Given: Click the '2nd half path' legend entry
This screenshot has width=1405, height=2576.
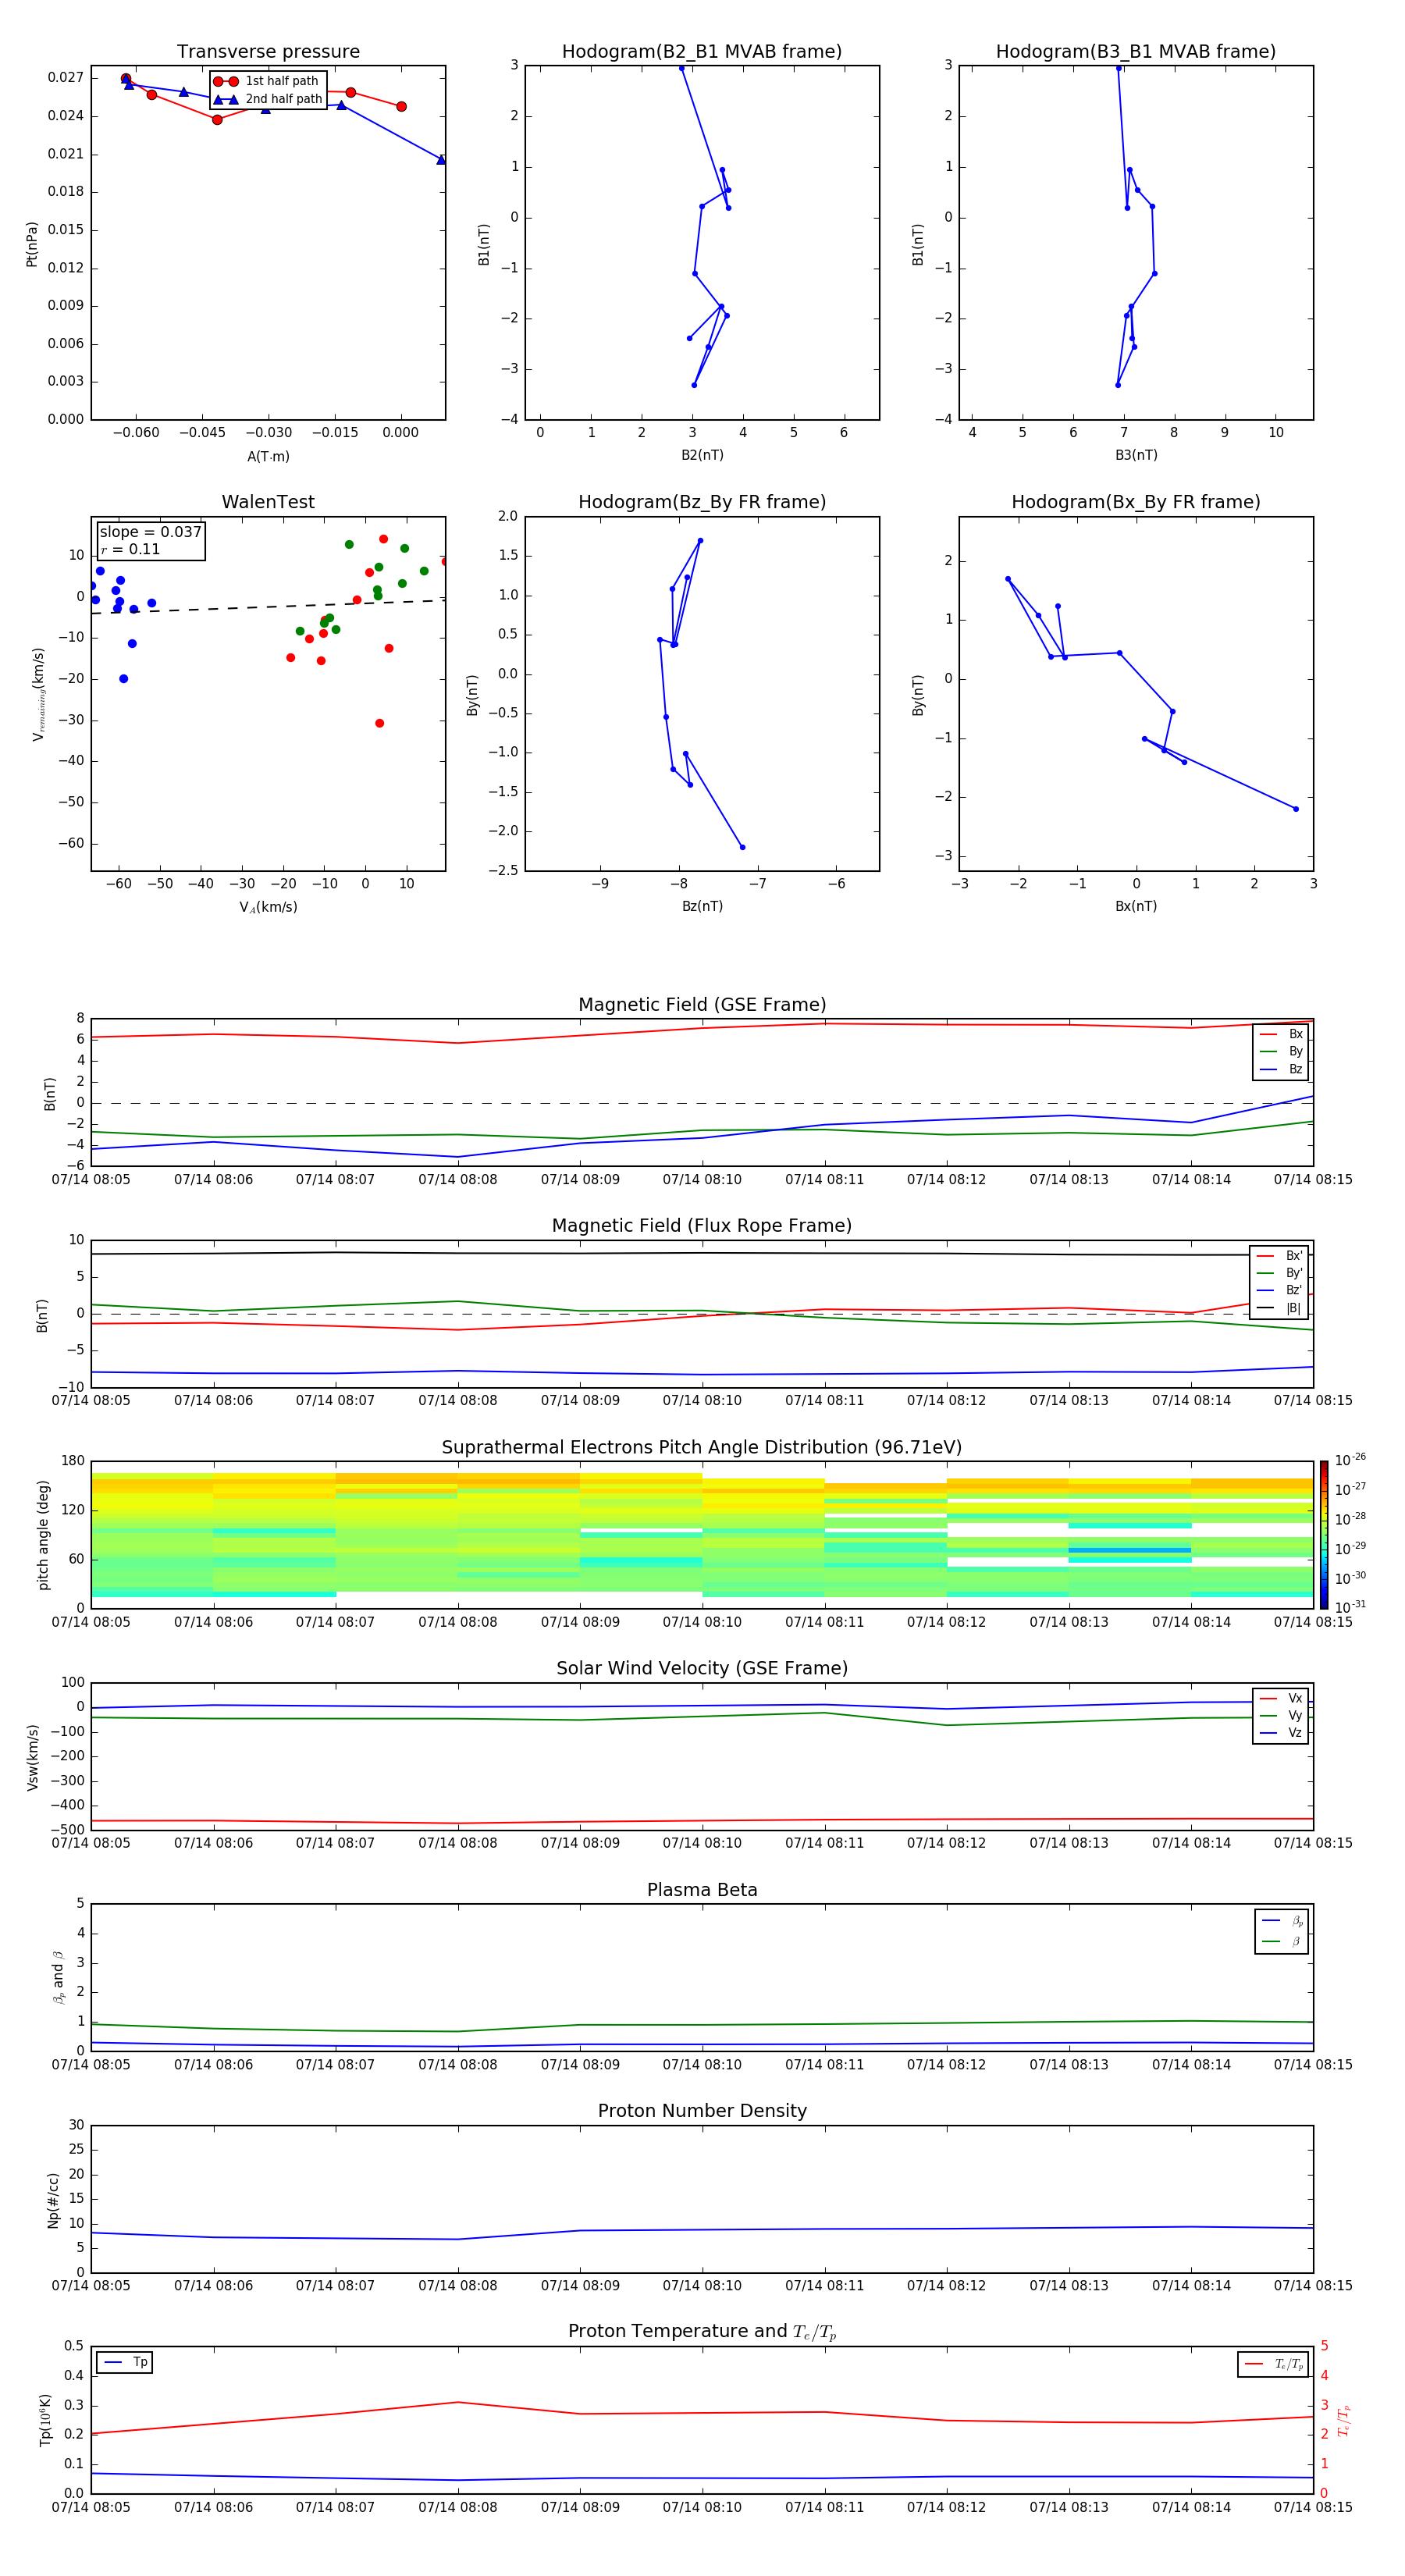Looking at the screenshot, I should tap(268, 99).
